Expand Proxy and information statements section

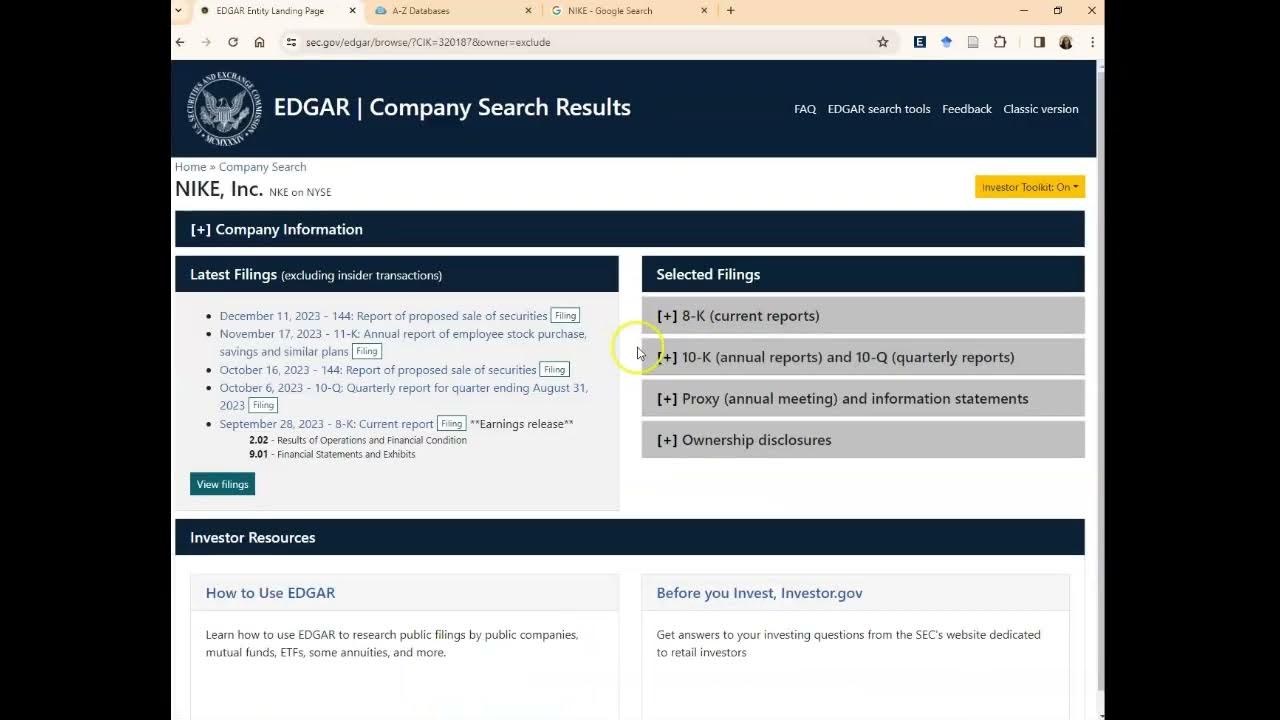coord(863,398)
